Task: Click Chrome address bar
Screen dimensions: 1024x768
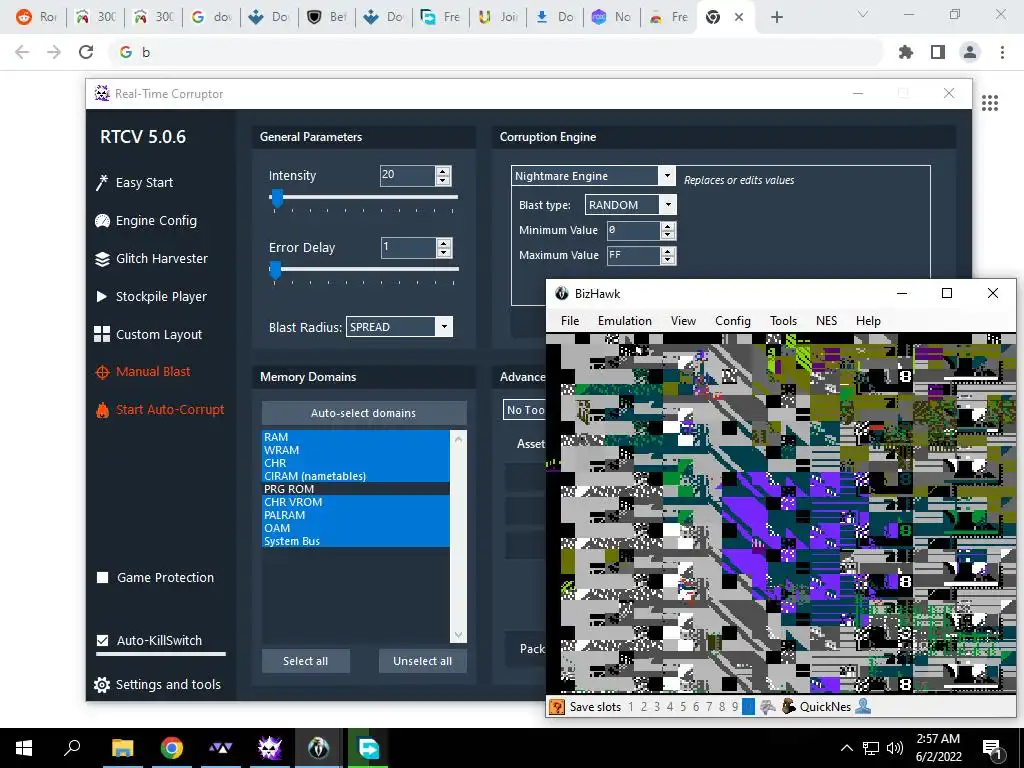Action: tap(496, 52)
